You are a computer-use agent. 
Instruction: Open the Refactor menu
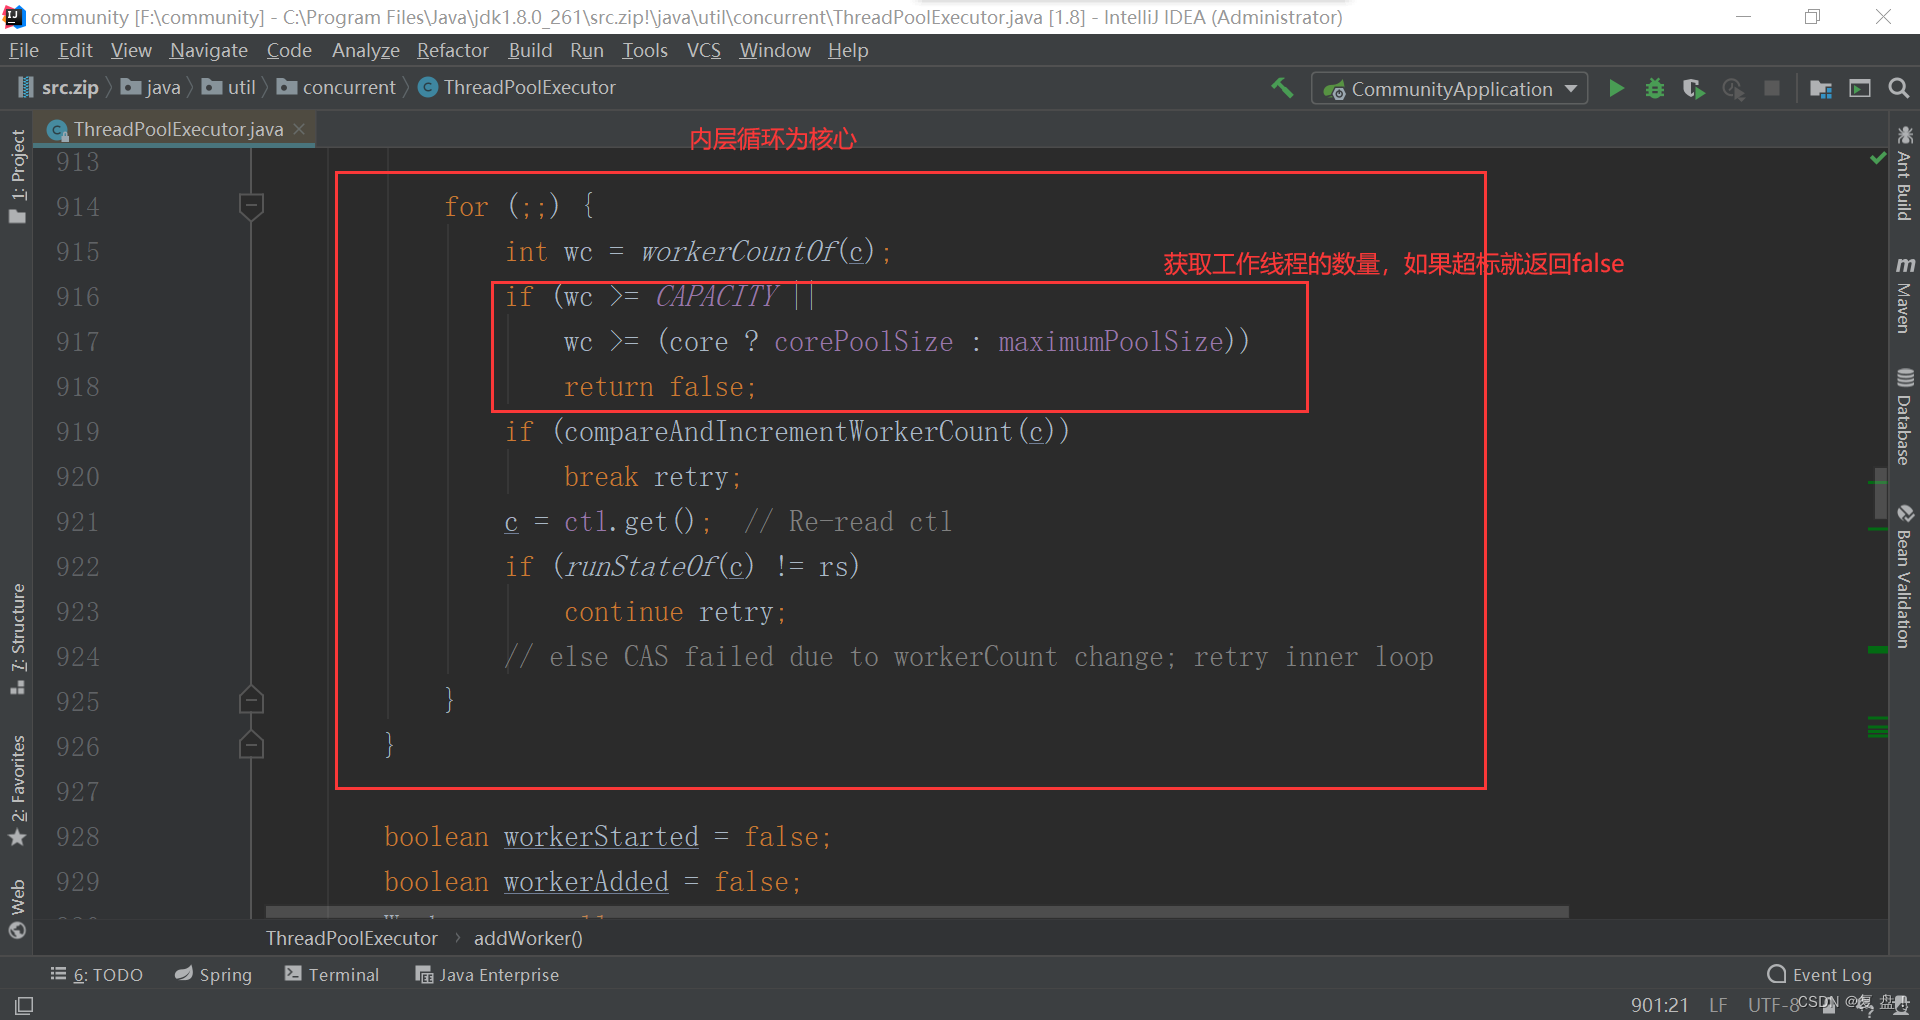coord(452,50)
